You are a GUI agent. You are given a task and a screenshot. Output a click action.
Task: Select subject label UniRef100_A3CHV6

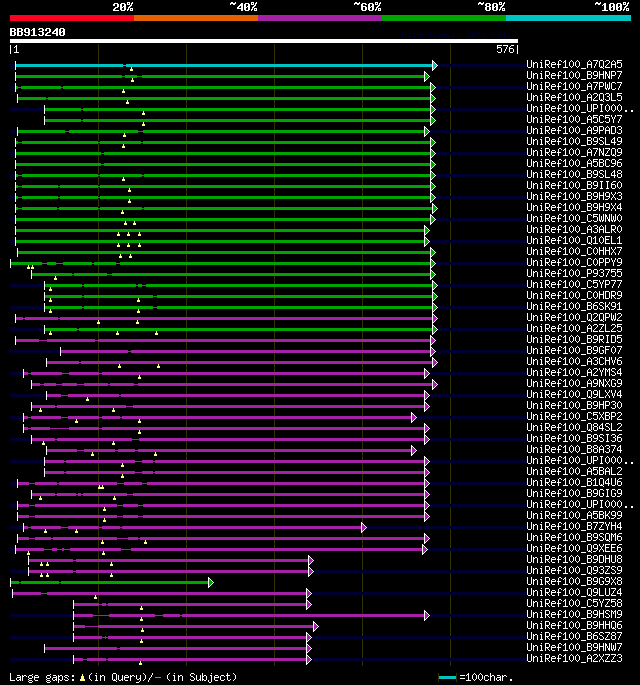tap(574, 361)
